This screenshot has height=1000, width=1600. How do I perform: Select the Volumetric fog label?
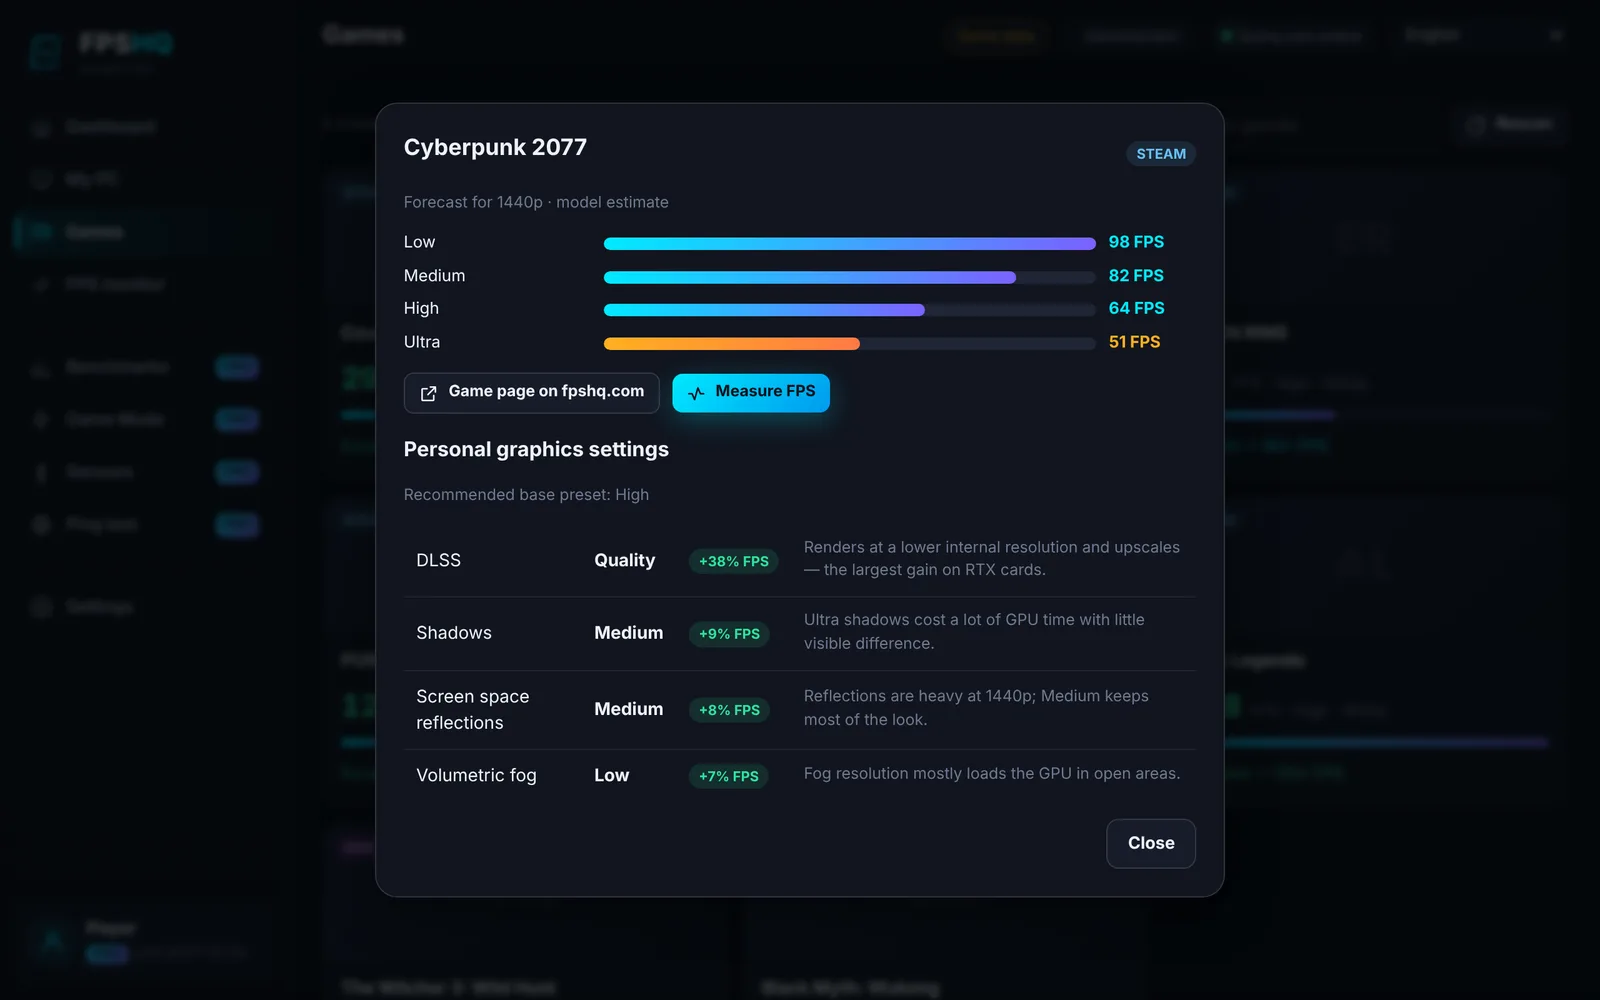(x=476, y=775)
